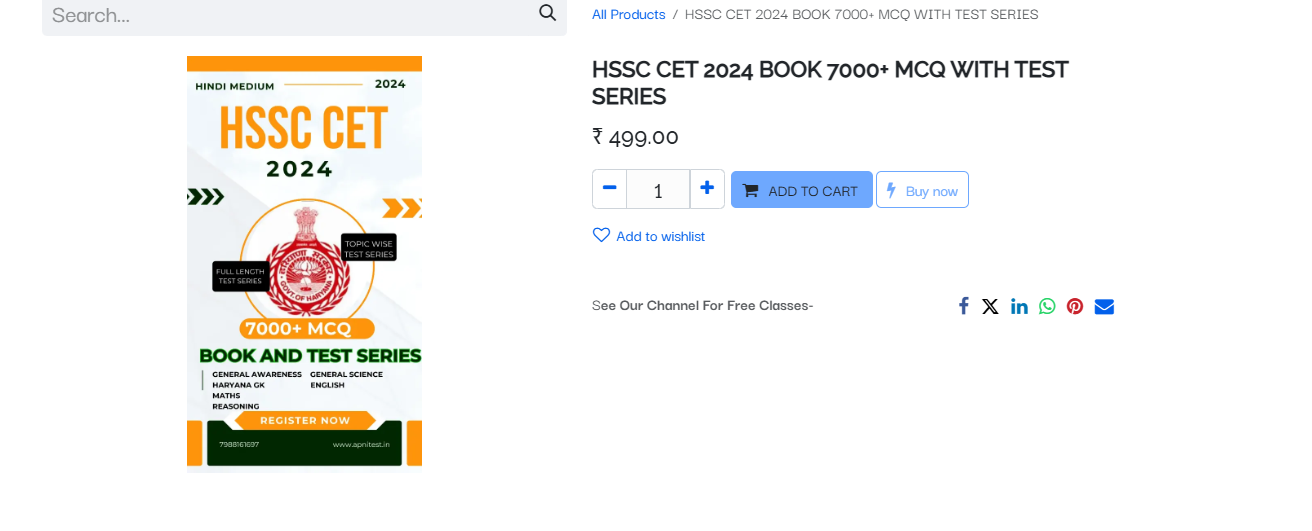Add the book to cart
Screen dimensions: 1312x531
click(802, 190)
